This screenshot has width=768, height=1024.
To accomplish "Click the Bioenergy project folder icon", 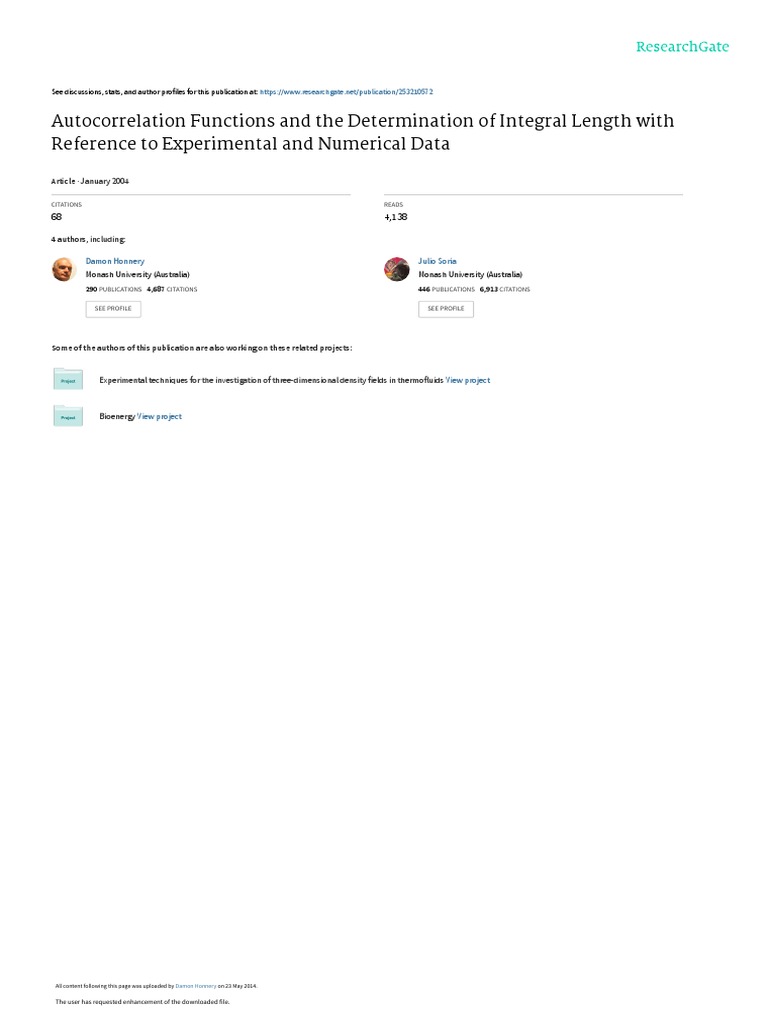I will [68, 416].
